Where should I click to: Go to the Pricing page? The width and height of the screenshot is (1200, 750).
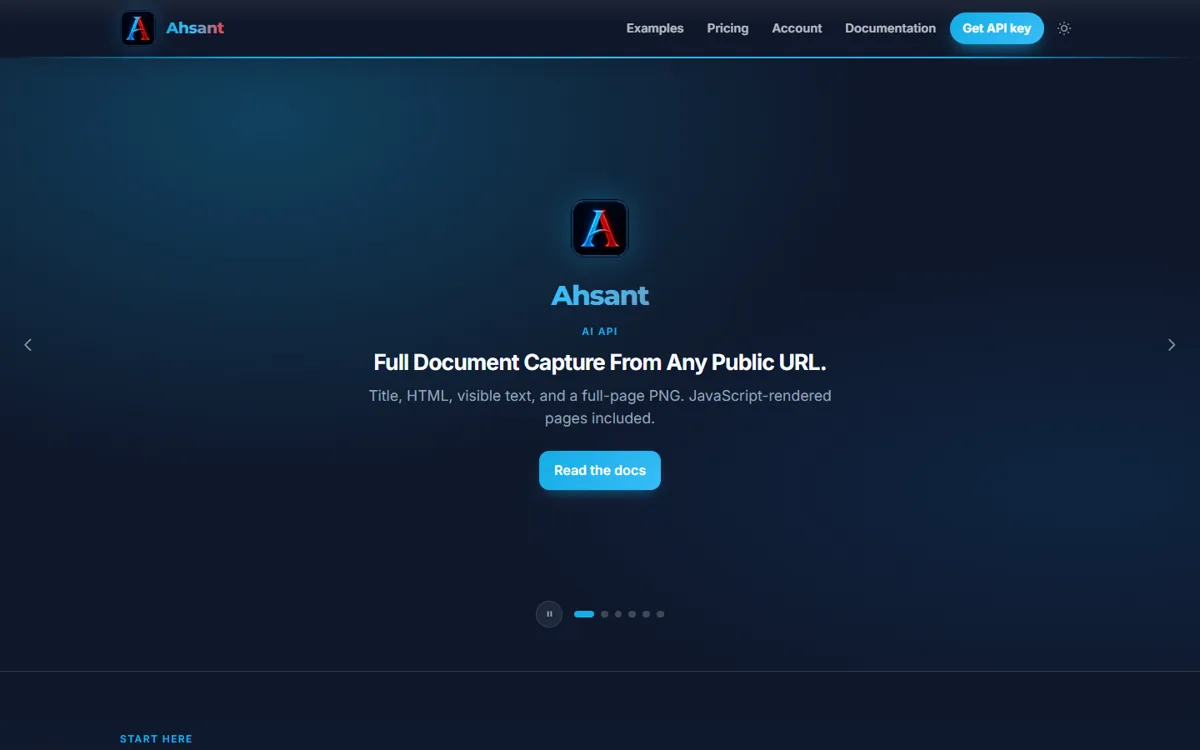pos(728,28)
